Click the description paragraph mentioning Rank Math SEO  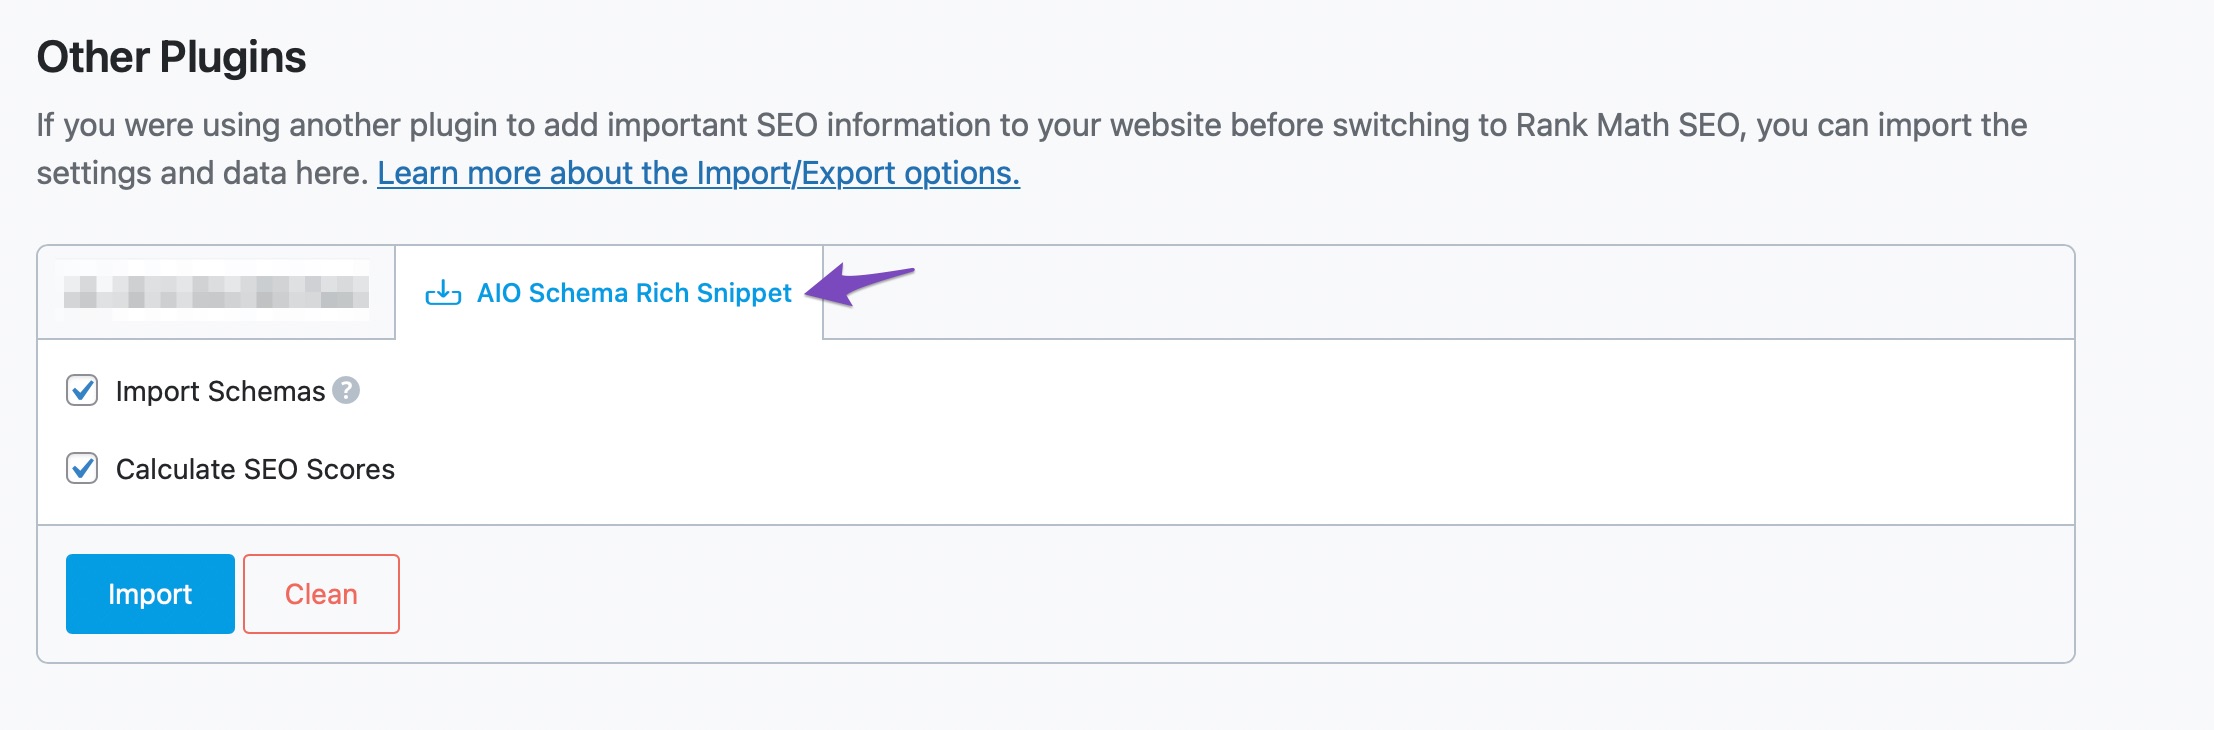point(1032,149)
